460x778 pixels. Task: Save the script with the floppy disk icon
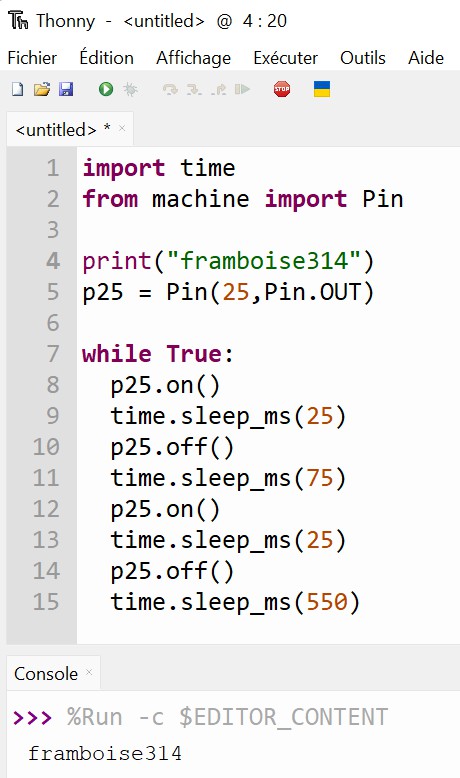tap(66, 89)
